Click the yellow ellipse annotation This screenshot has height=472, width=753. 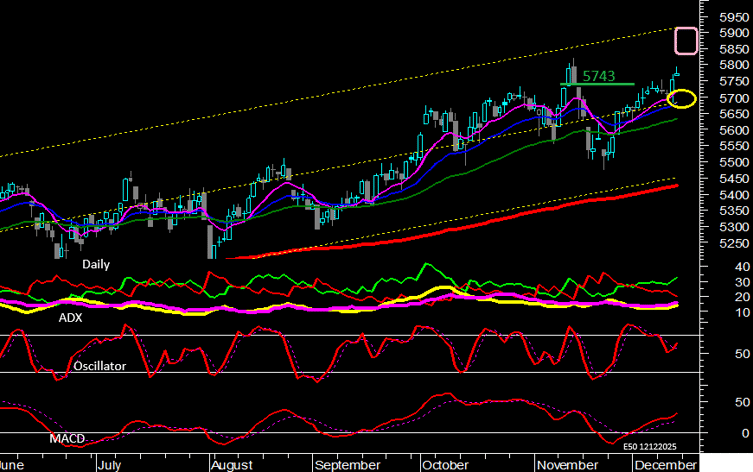[683, 97]
